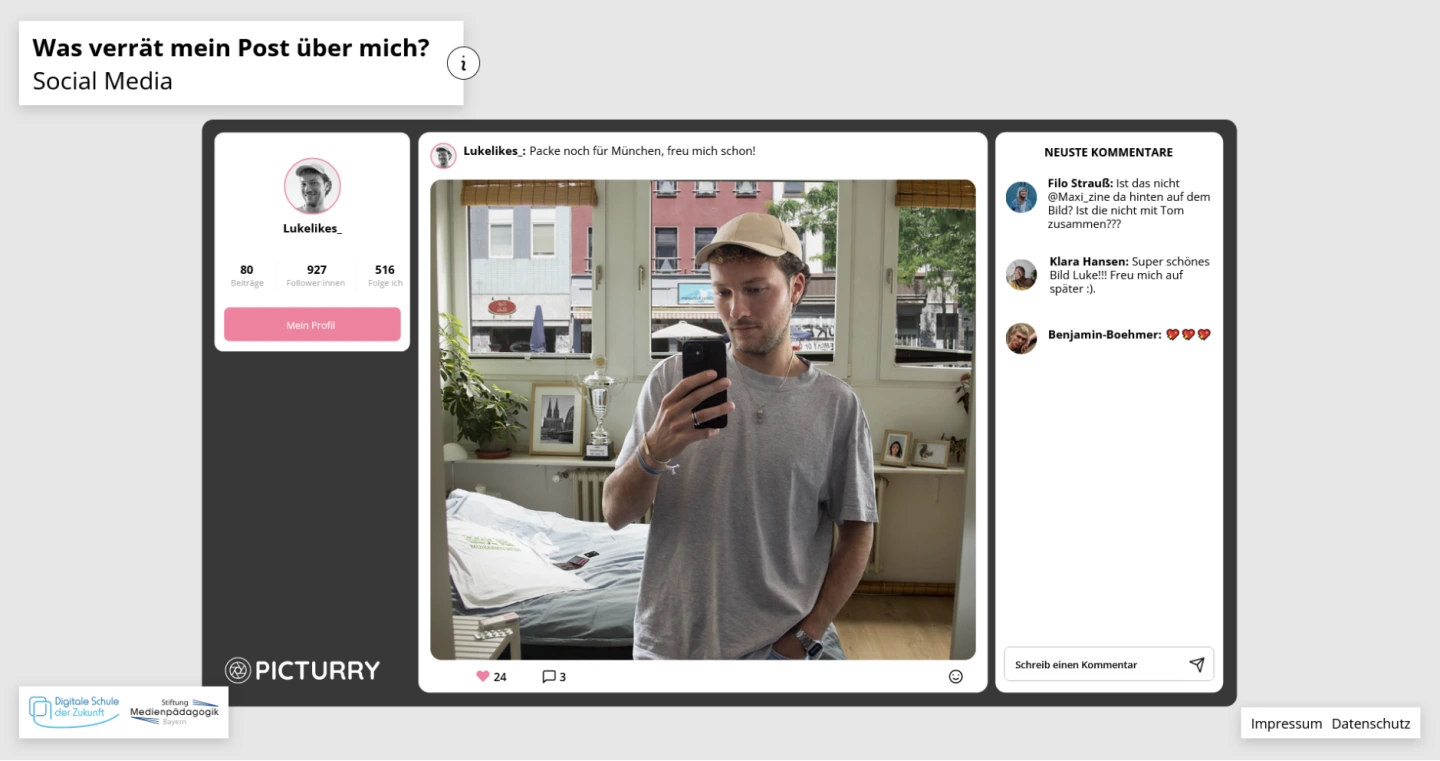Screen dimensions: 1440x761
Task: Send comment with the paper plane icon
Action: [x=1196, y=665]
